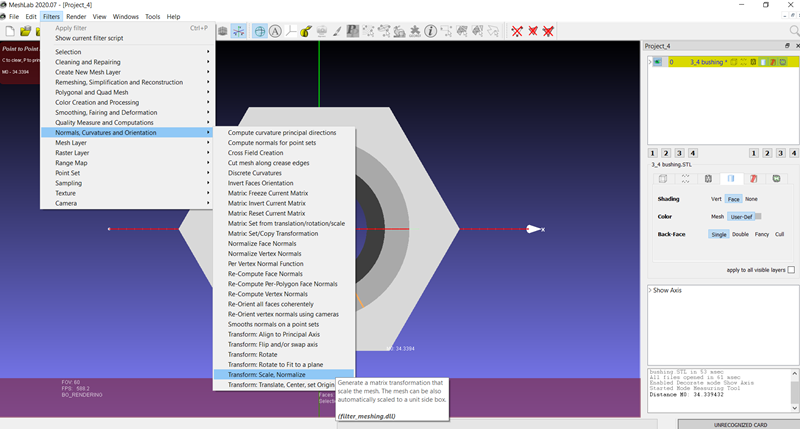Open the Create New Mesh Layer submenu

pos(128,72)
